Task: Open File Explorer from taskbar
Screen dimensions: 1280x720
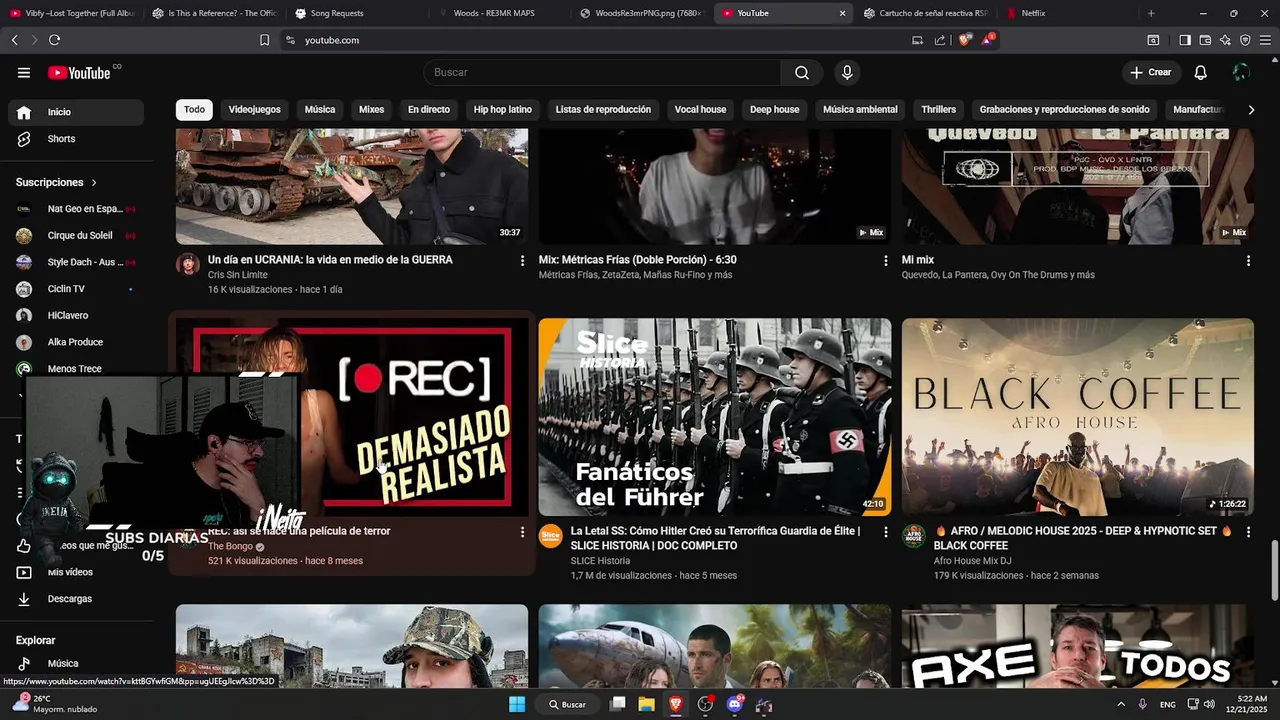Action: click(646, 704)
